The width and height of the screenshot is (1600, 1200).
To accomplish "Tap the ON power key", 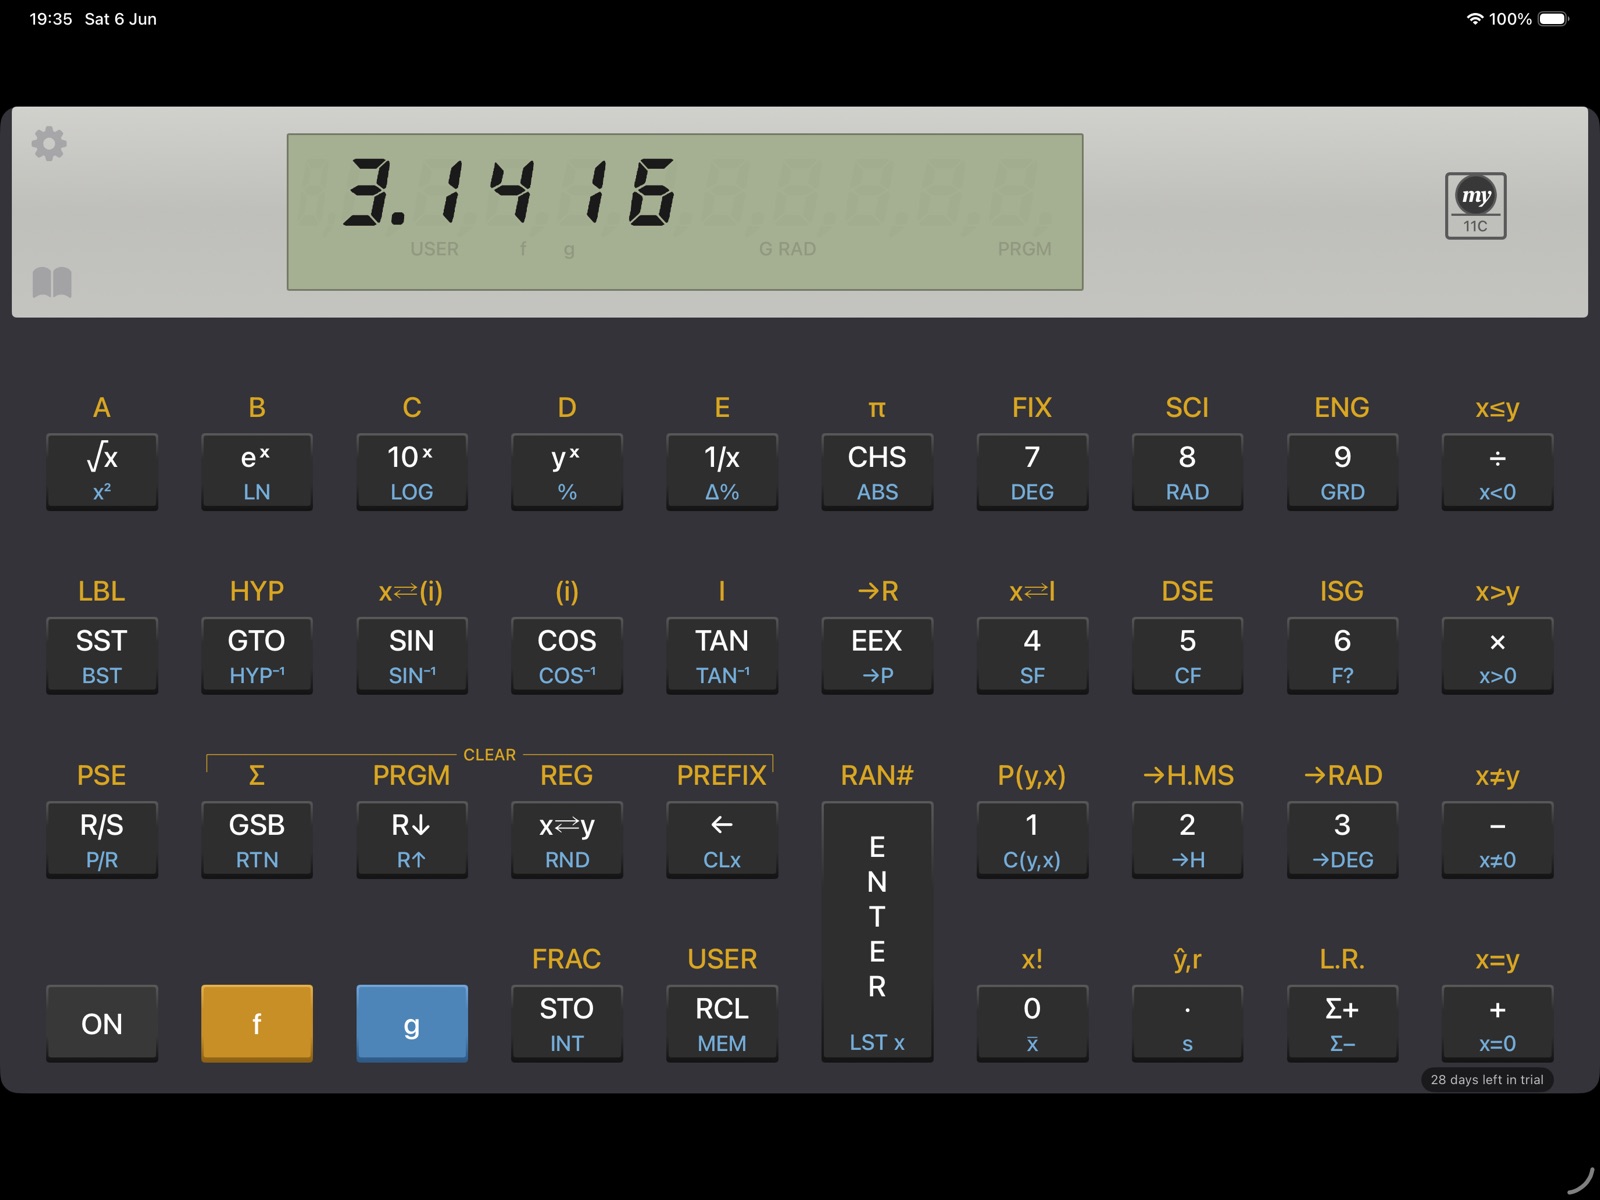I will (102, 1024).
